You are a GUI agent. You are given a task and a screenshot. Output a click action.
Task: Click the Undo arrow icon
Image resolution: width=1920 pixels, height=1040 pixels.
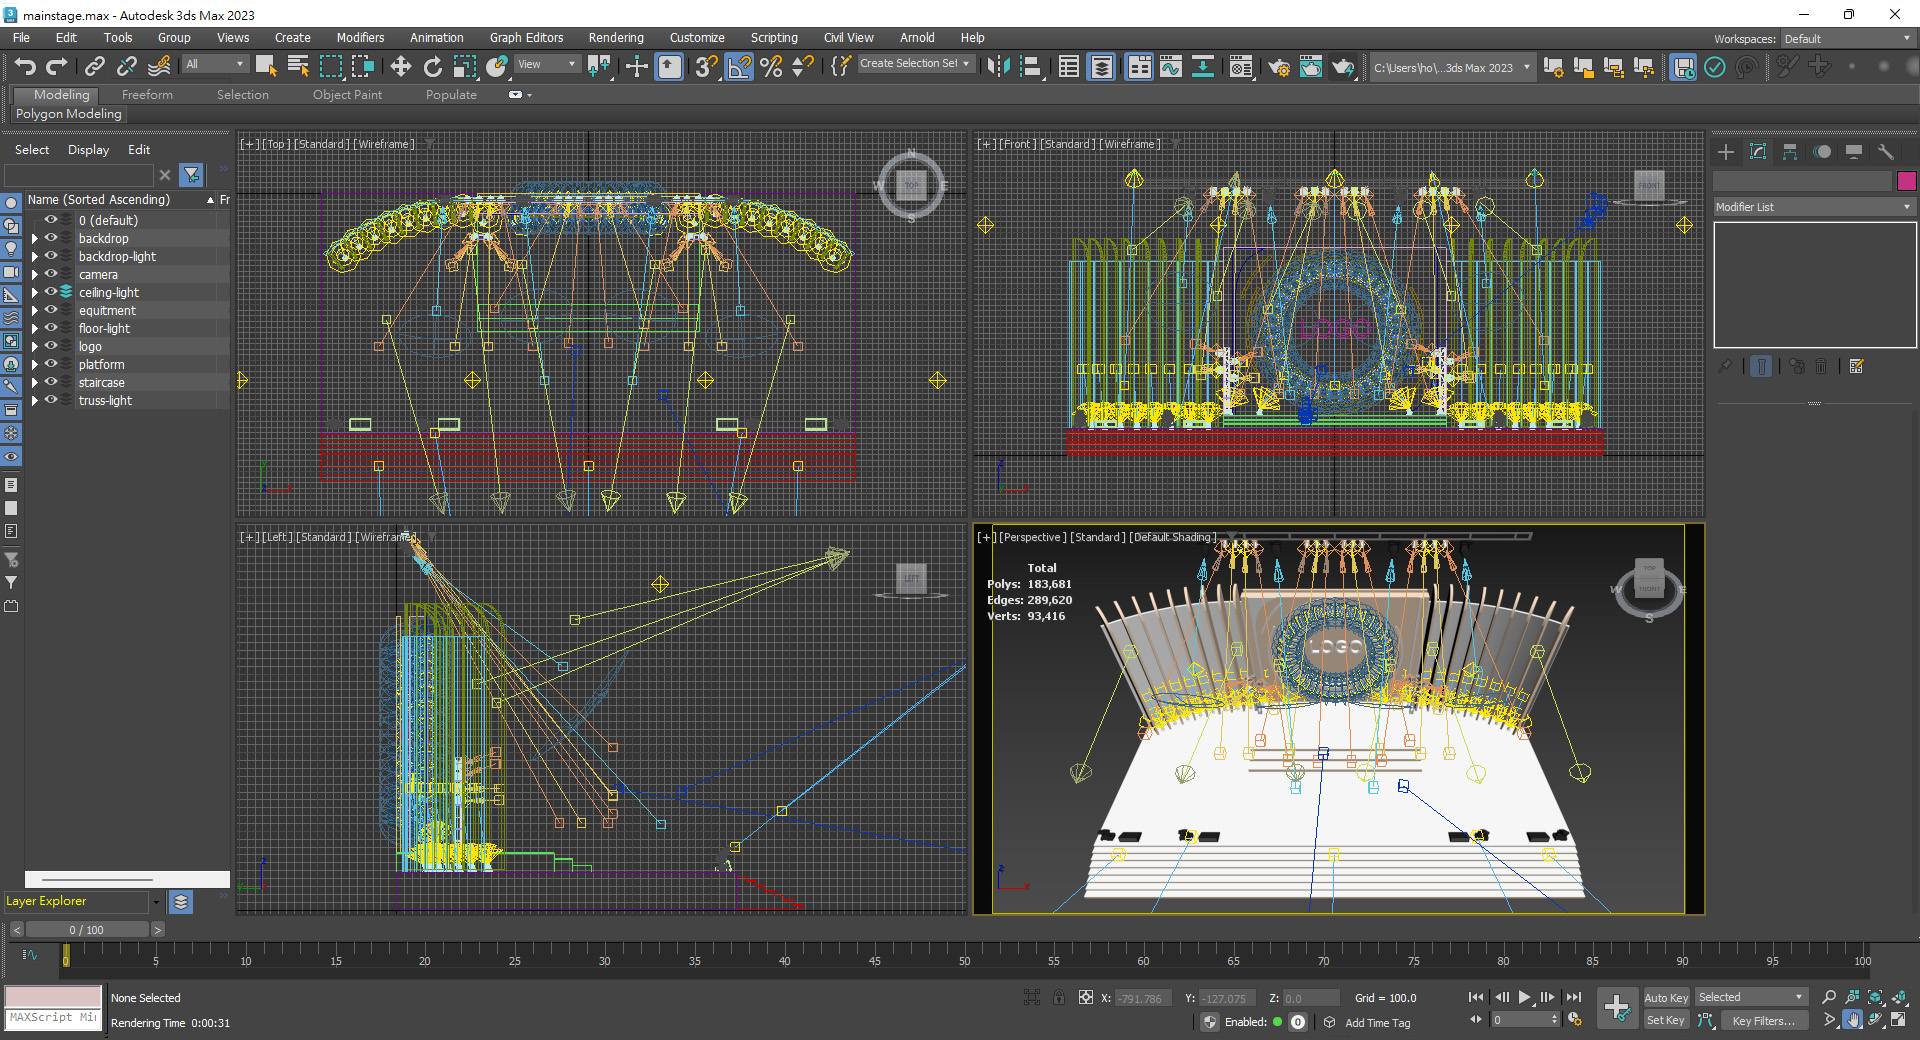[x=25, y=67]
